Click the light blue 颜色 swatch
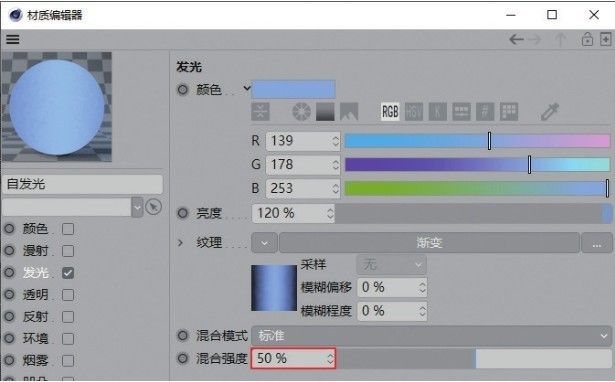The width and height of the screenshot is (615, 382). pyautogui.click(x=293, y=89)
